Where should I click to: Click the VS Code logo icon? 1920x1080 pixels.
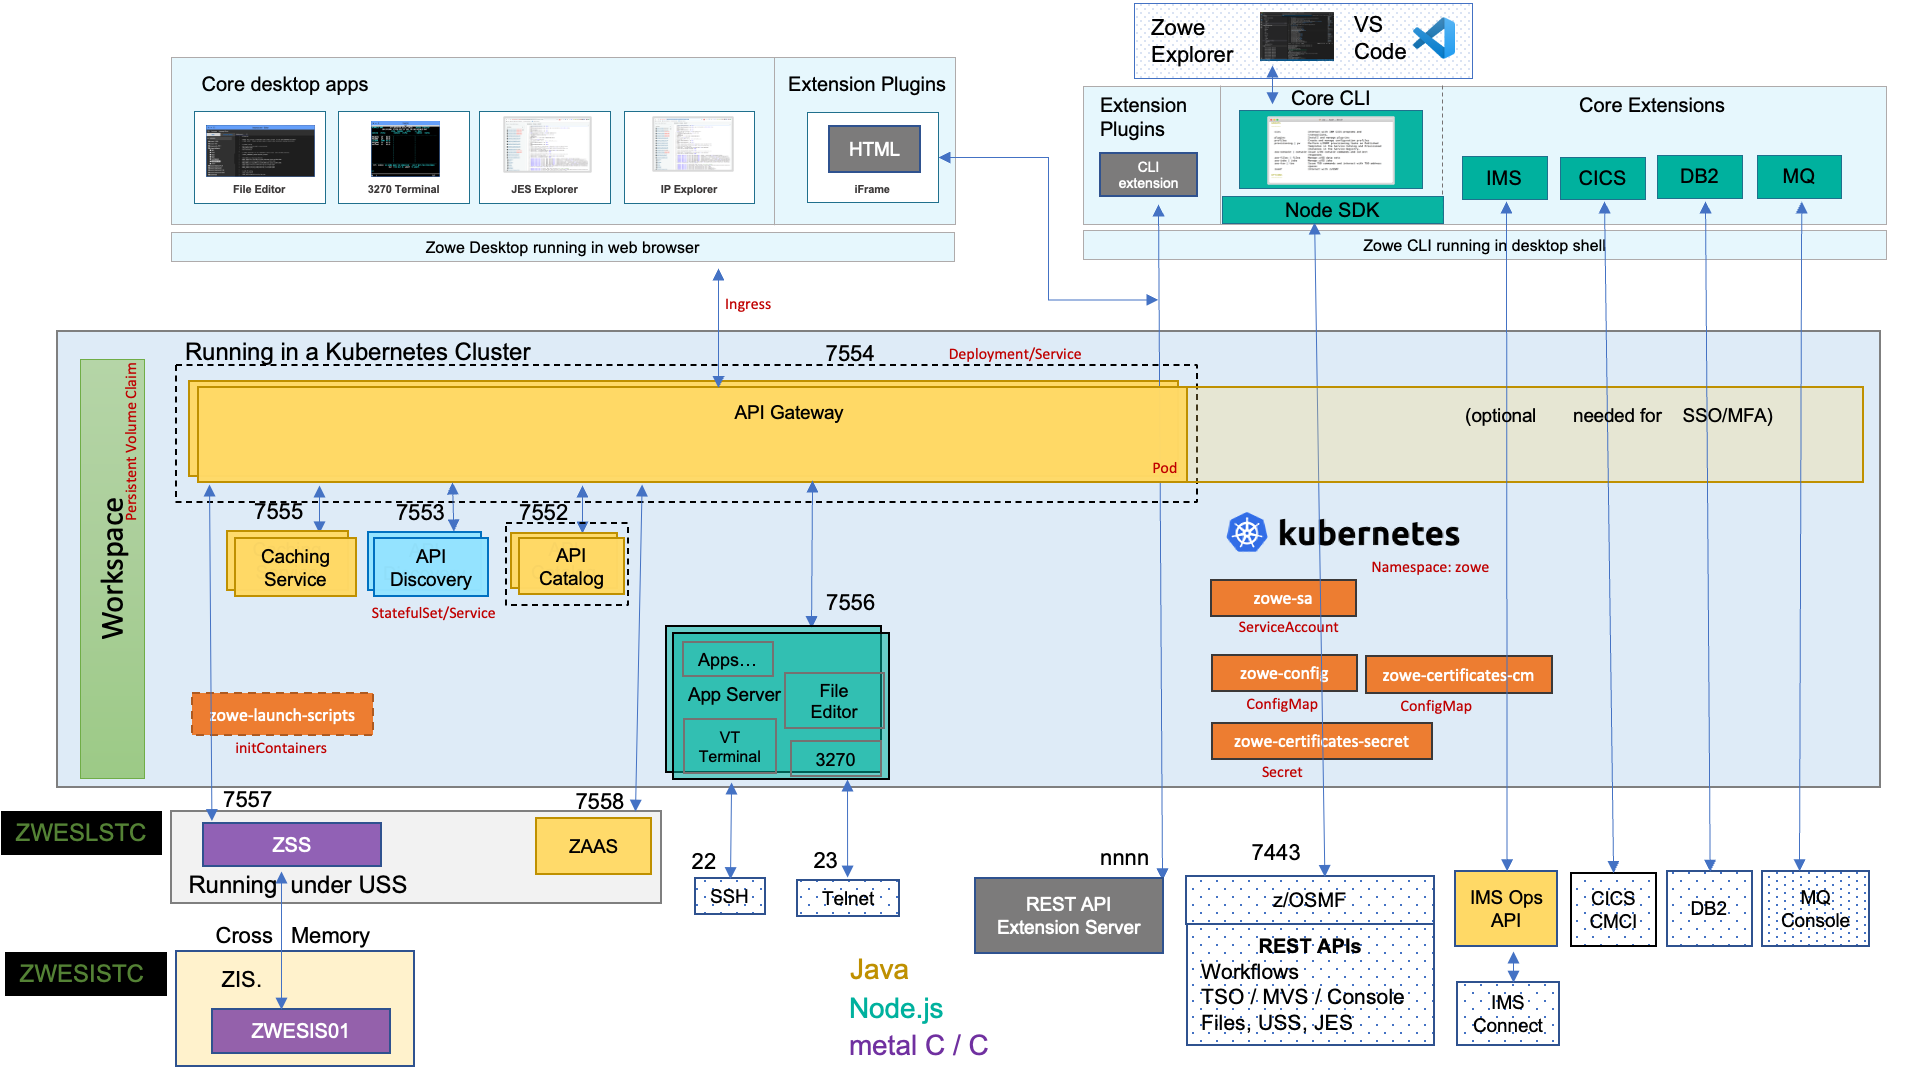(1435, 39)
